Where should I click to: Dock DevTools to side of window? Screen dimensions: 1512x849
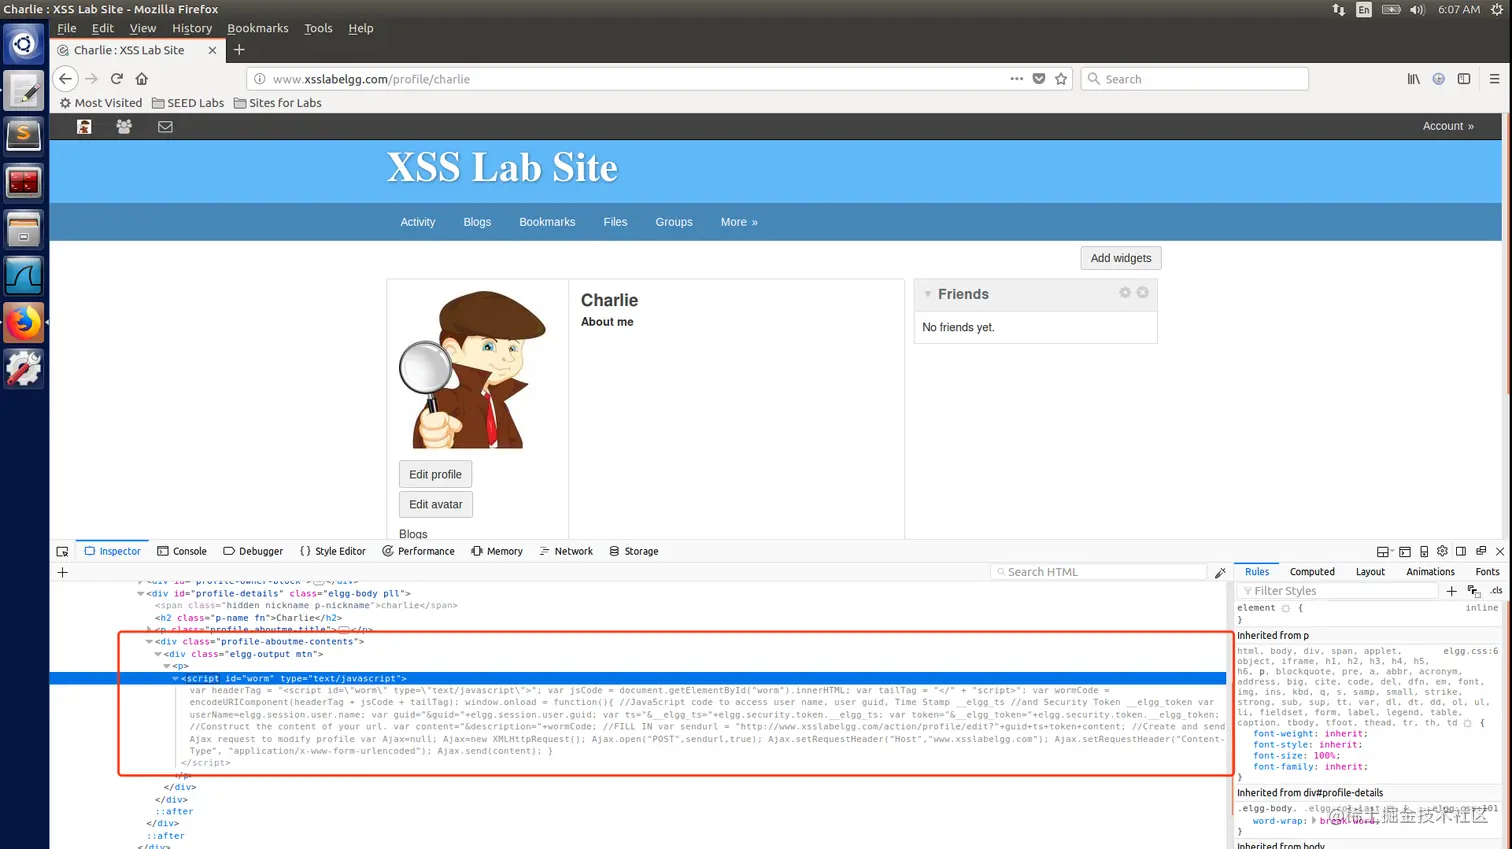[x=1461, y=551]
